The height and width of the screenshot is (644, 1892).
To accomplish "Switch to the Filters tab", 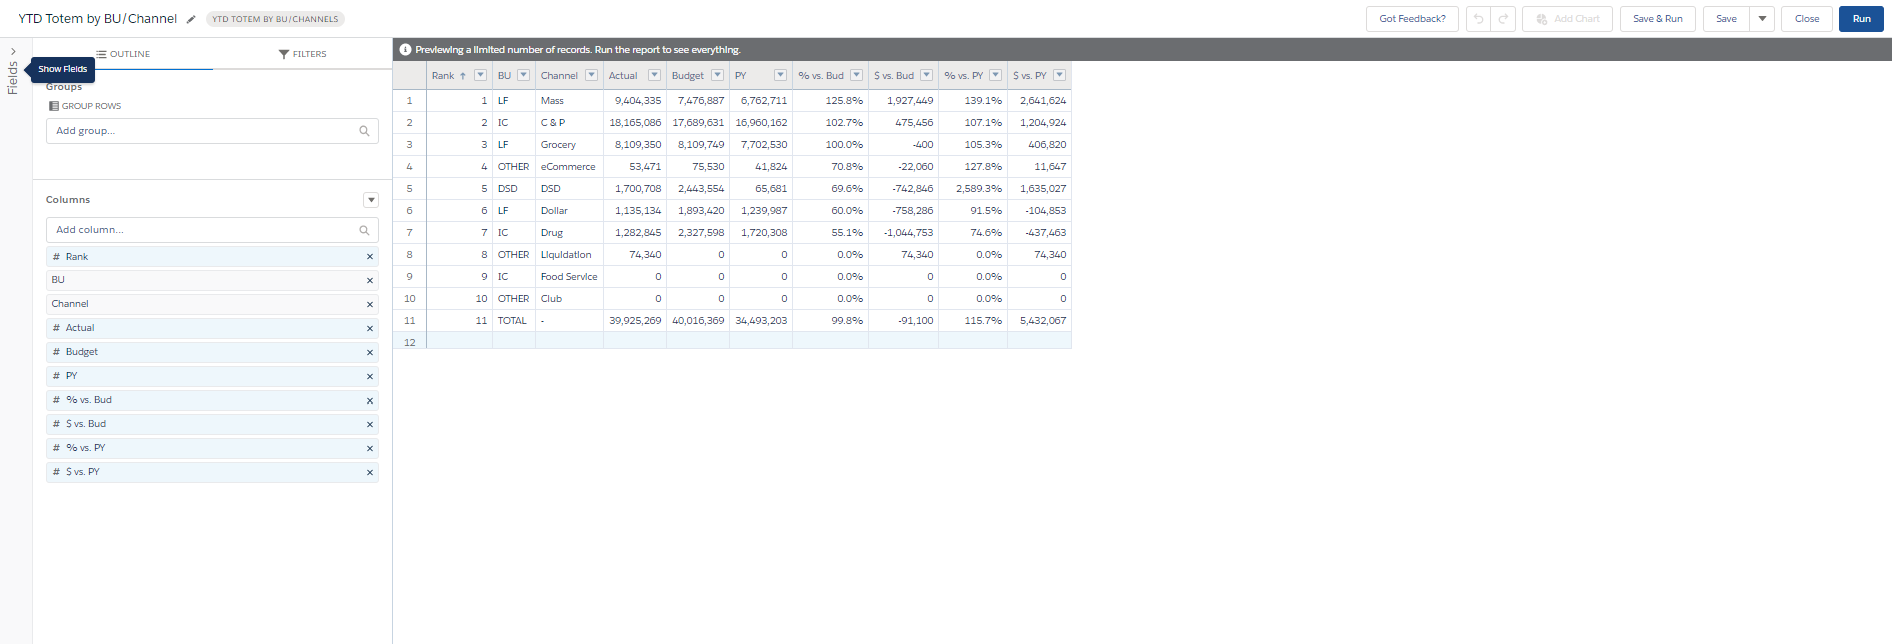I will click(x=302, y=54).
